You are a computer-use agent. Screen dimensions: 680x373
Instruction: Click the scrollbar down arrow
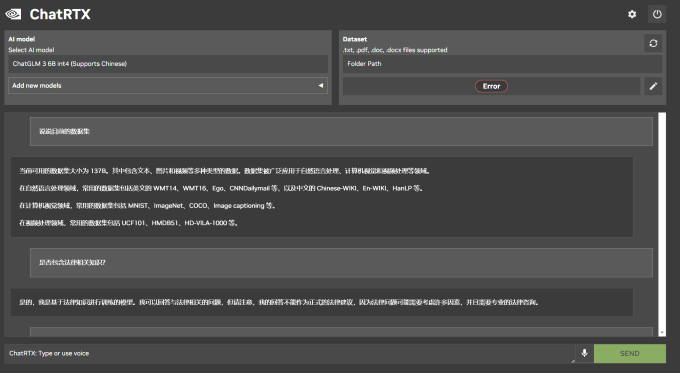point(662,333)
